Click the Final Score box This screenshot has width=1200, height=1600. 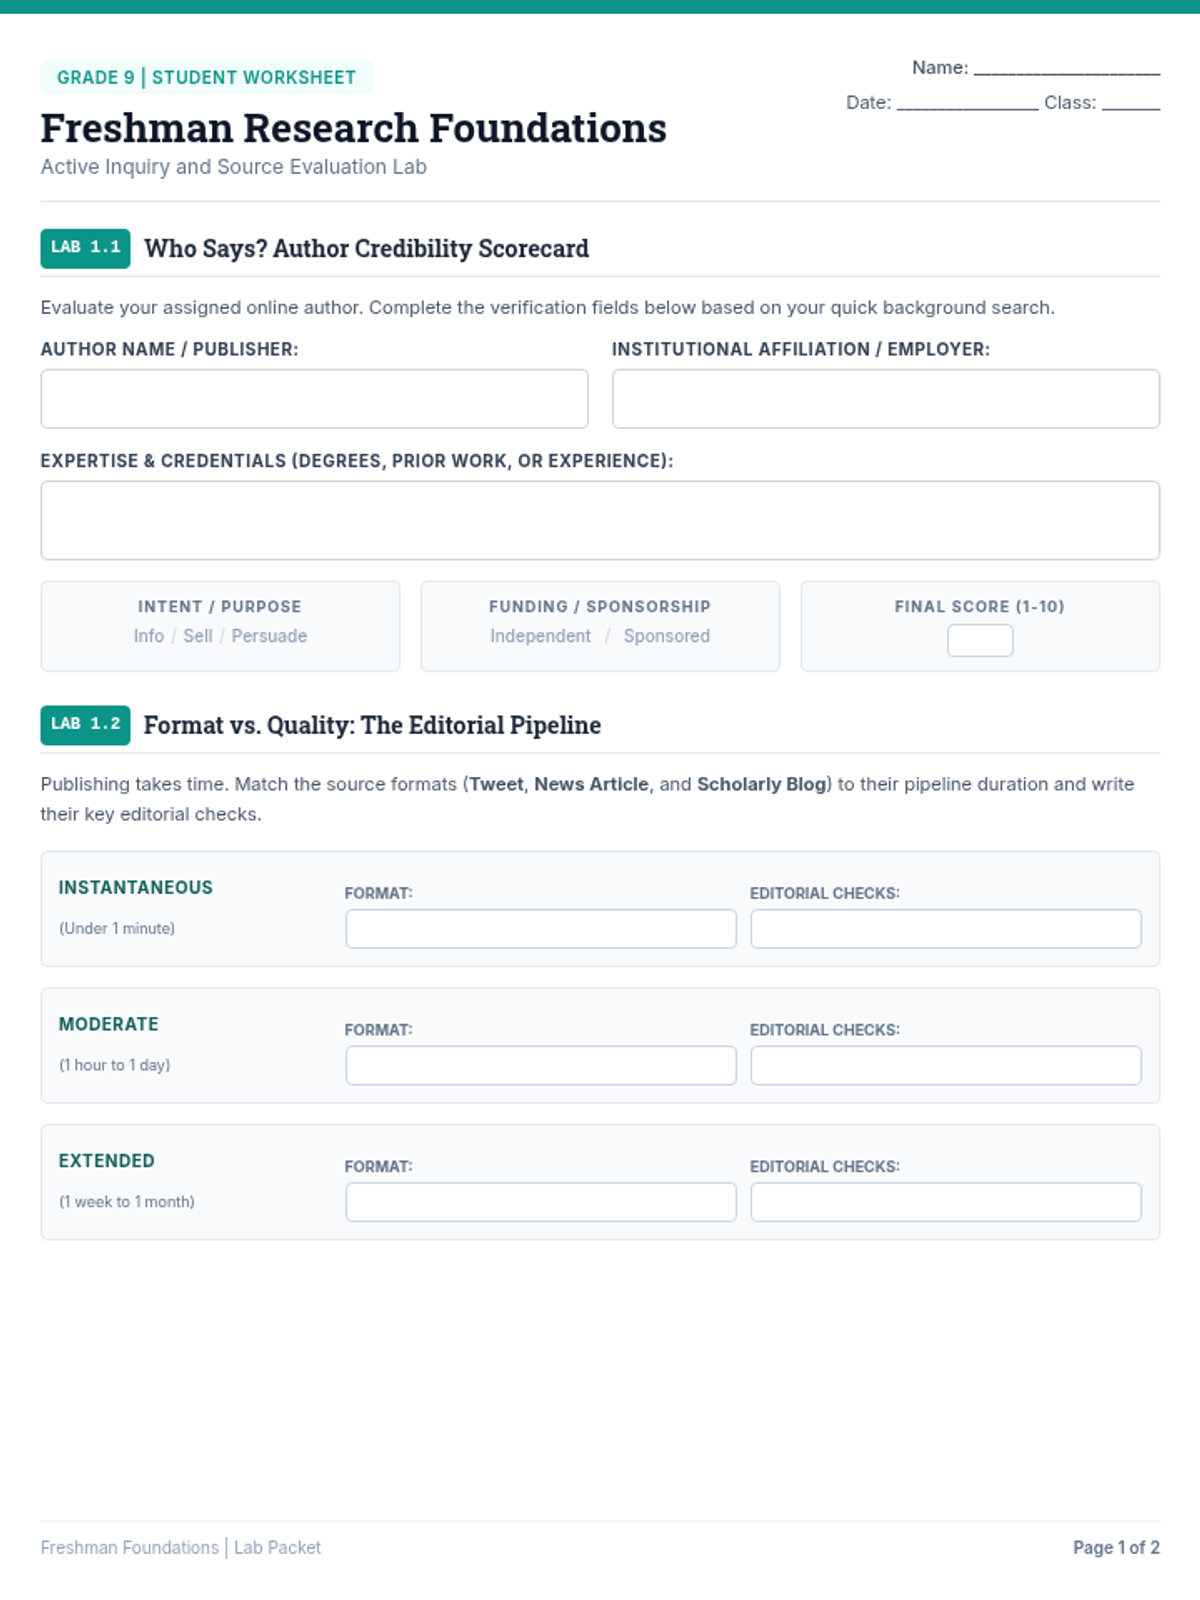click(980, 640)
